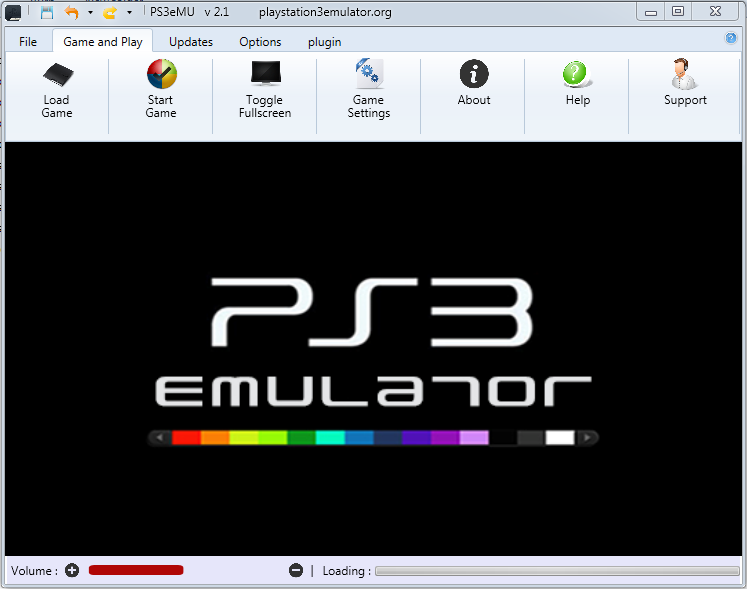This screenshot has height=589, width=747.
Task: Switch to the Updates tab
Action: (191, 42)
